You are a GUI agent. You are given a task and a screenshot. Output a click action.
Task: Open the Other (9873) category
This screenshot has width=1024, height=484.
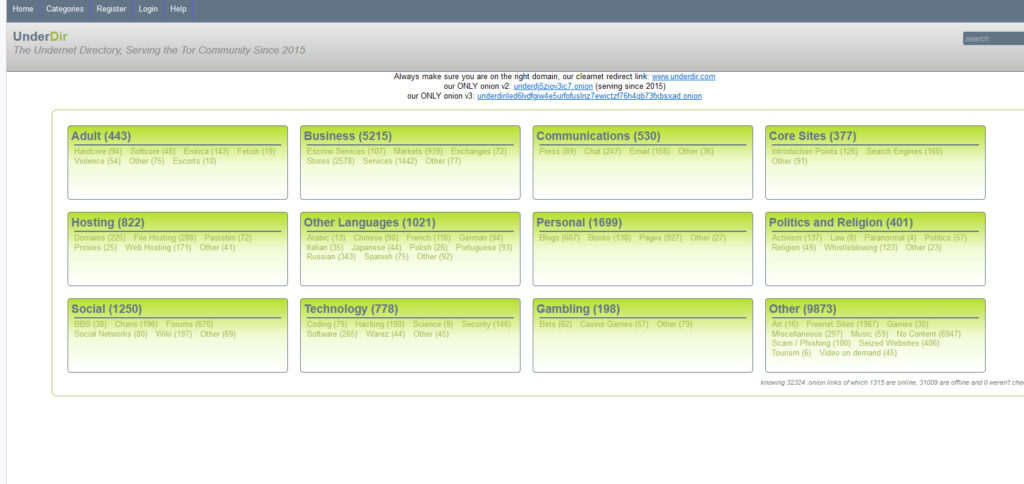point(803,309)
